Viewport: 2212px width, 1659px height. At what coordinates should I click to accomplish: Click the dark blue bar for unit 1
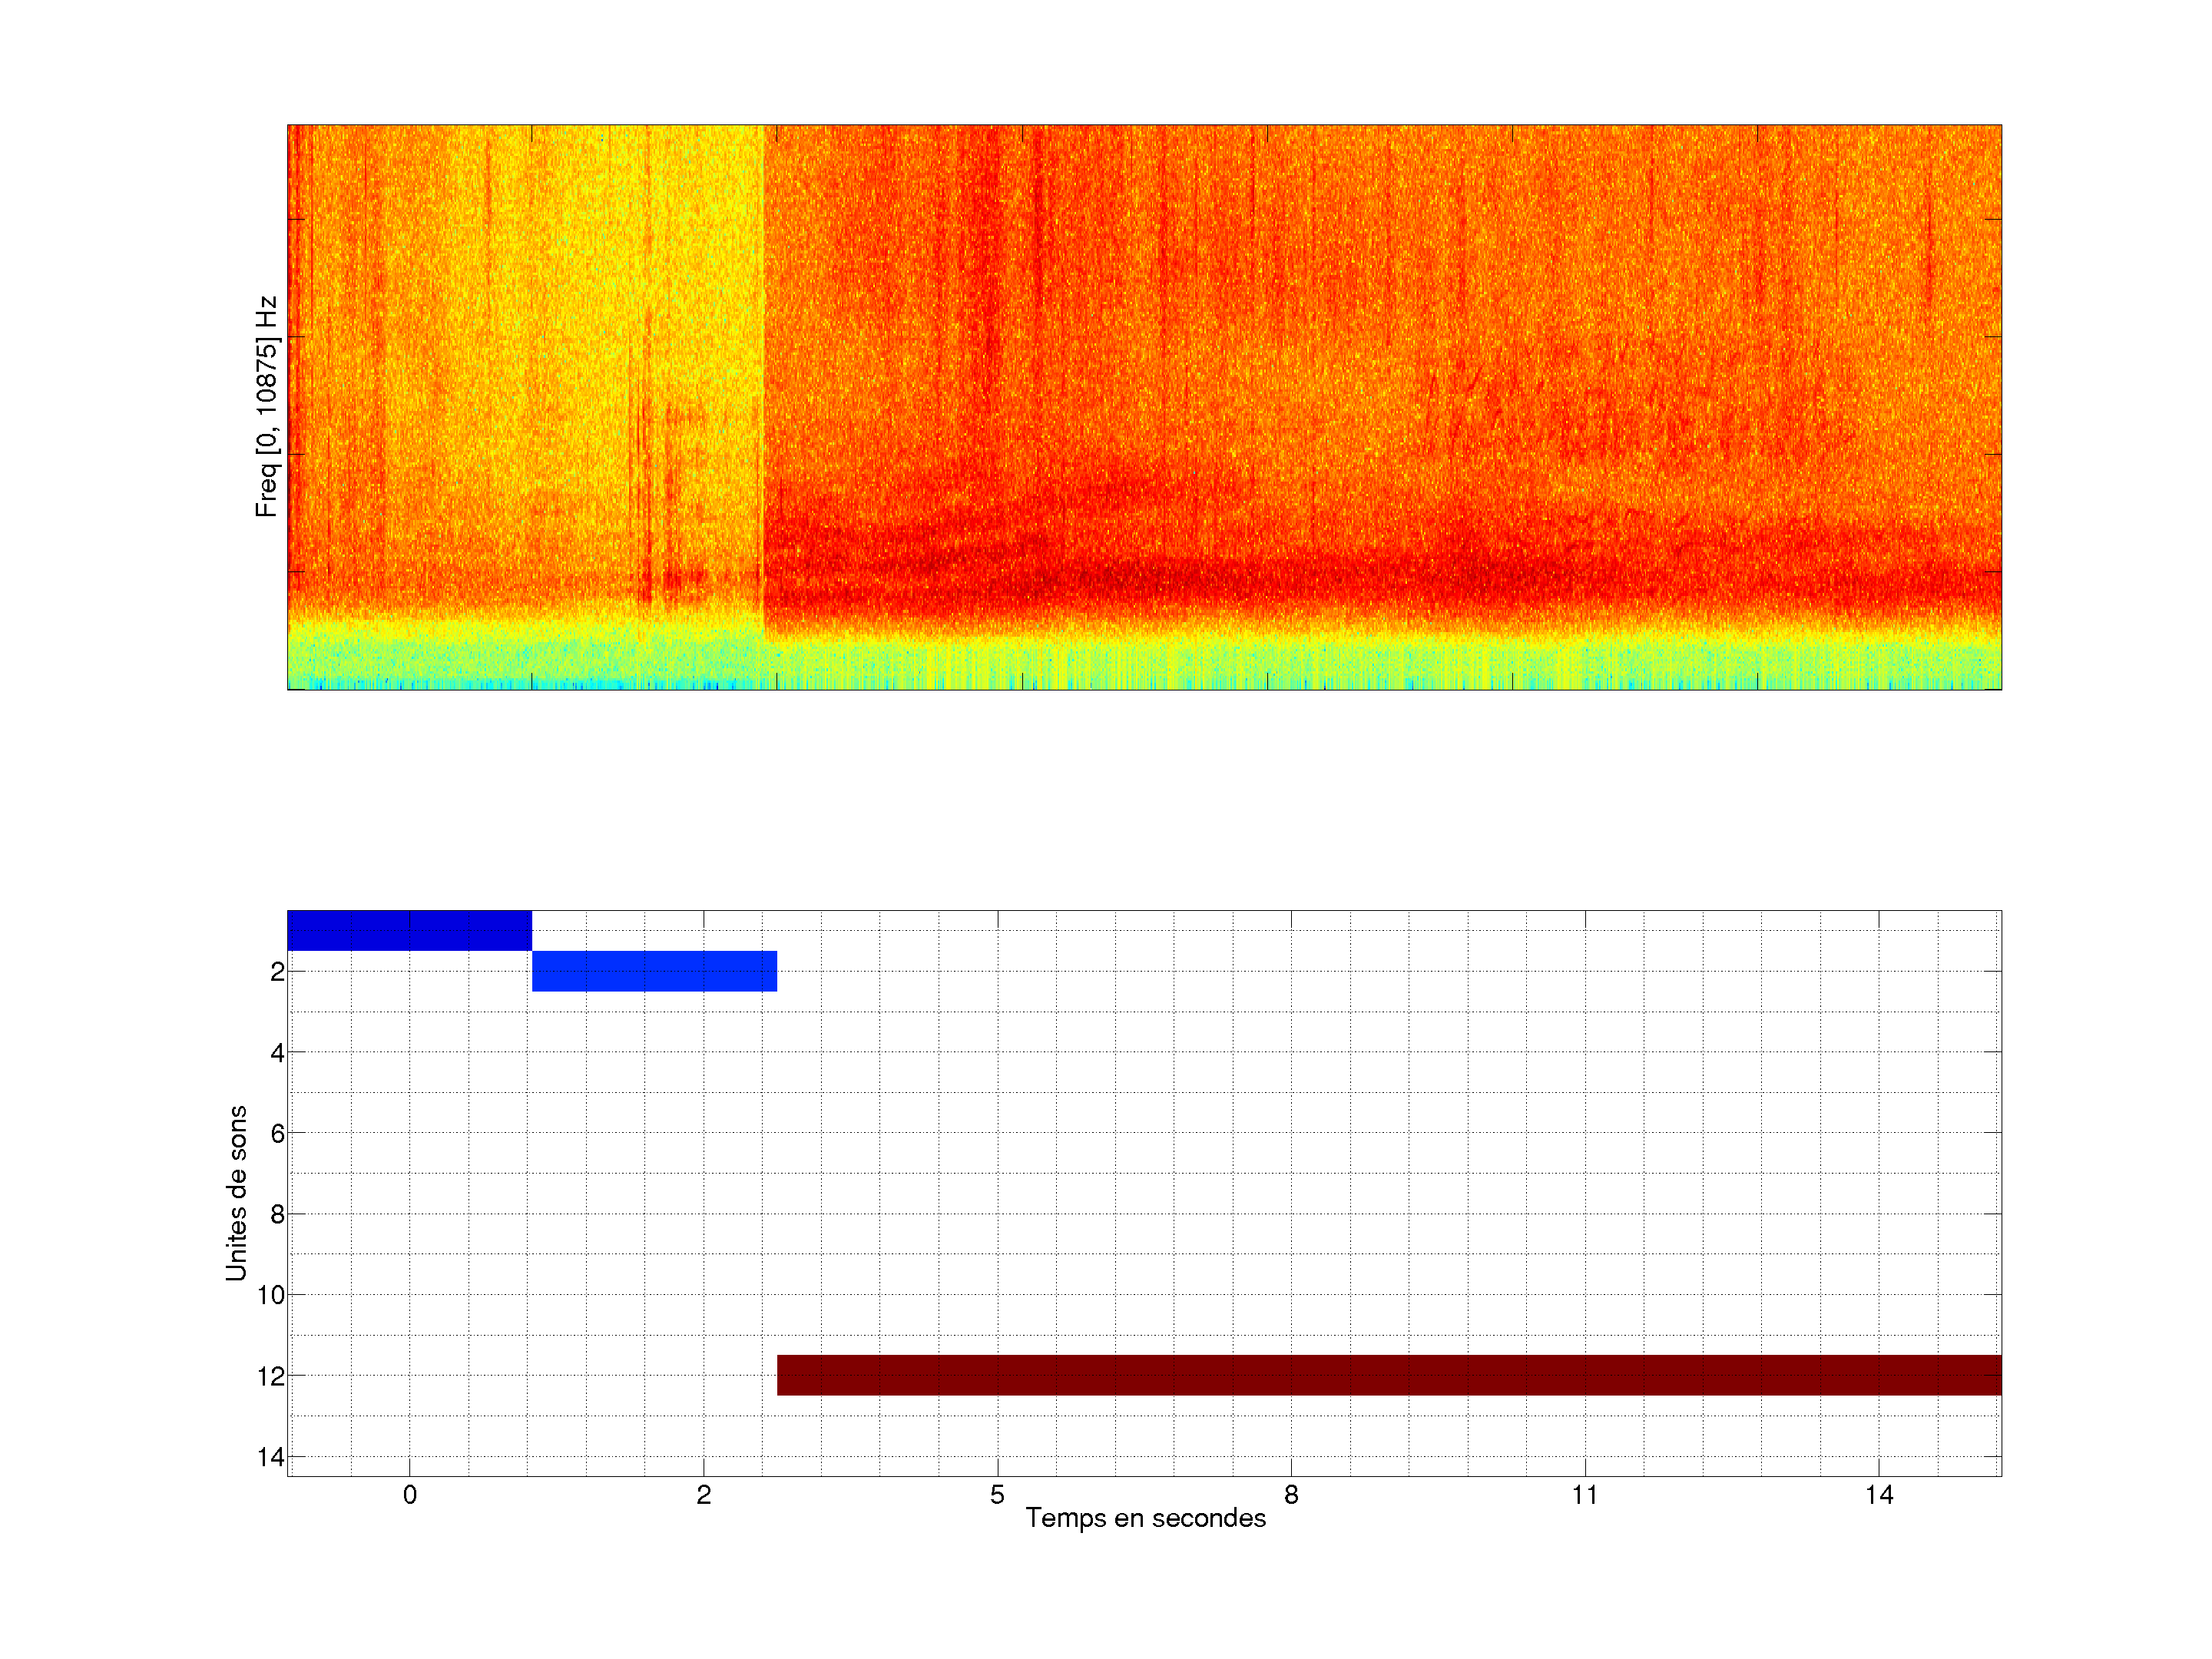pyautogui.click(x=409, y=930)
